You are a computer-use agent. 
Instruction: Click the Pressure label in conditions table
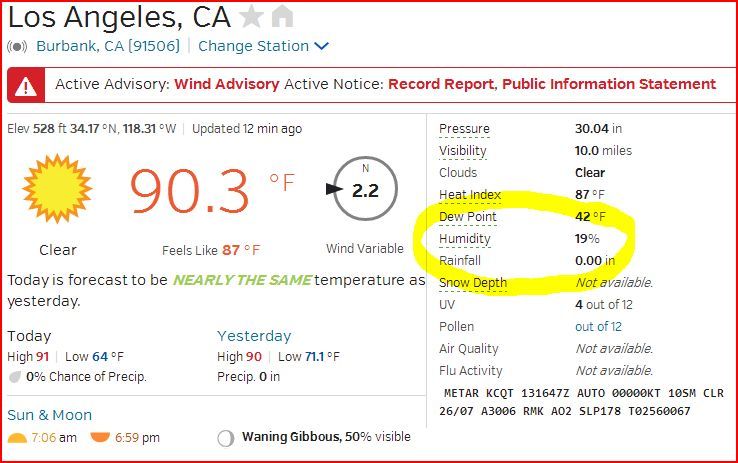coord(464,129)
